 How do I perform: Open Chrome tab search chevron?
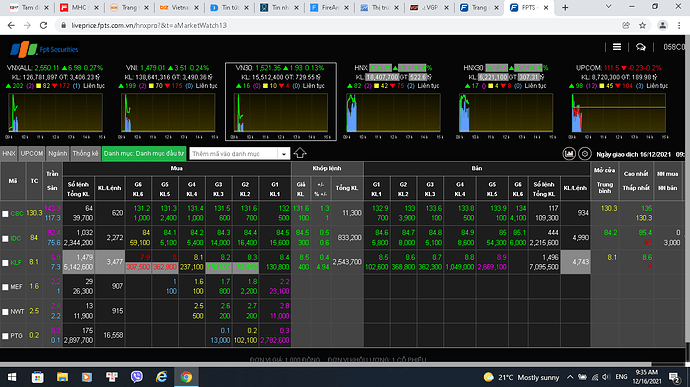609,7
